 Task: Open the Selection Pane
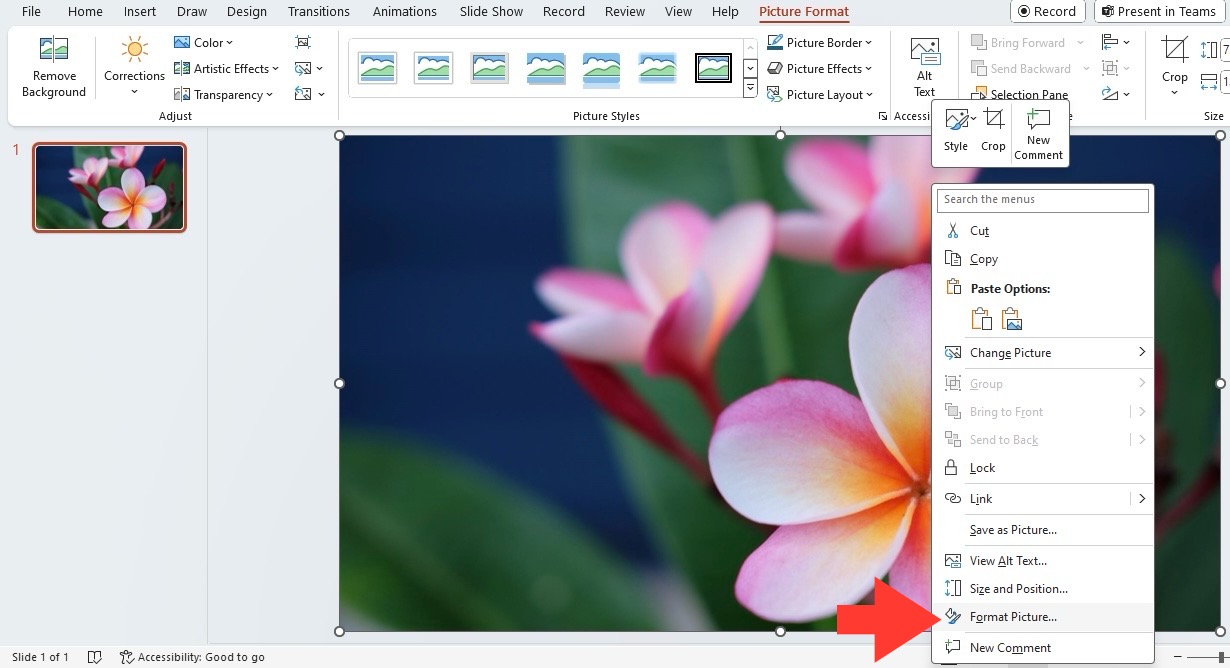[x=1020, y=95]
